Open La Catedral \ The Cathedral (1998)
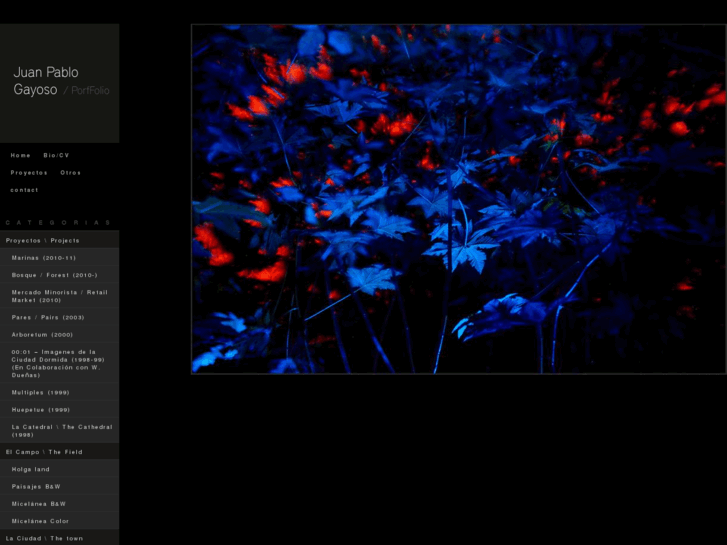The width and height of the screenshot is (727, 545). pos(59,431)
